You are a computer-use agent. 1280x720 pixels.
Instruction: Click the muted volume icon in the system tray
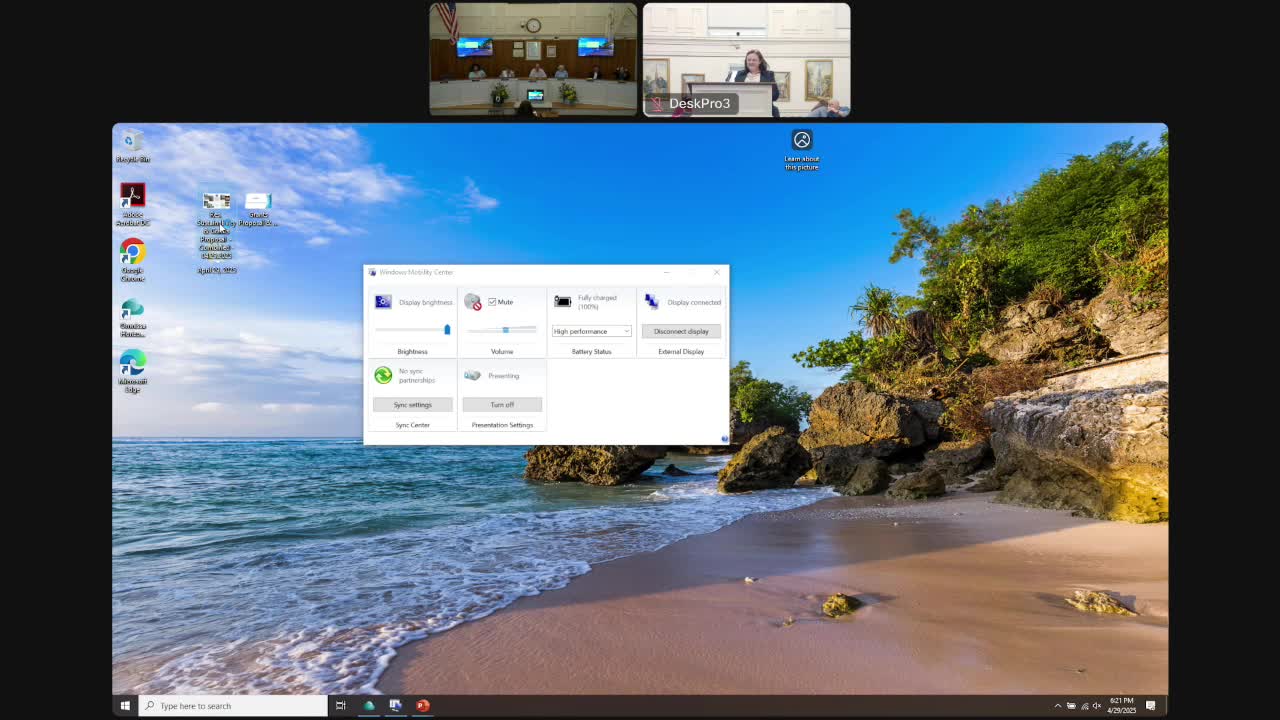coord(1097,706)
